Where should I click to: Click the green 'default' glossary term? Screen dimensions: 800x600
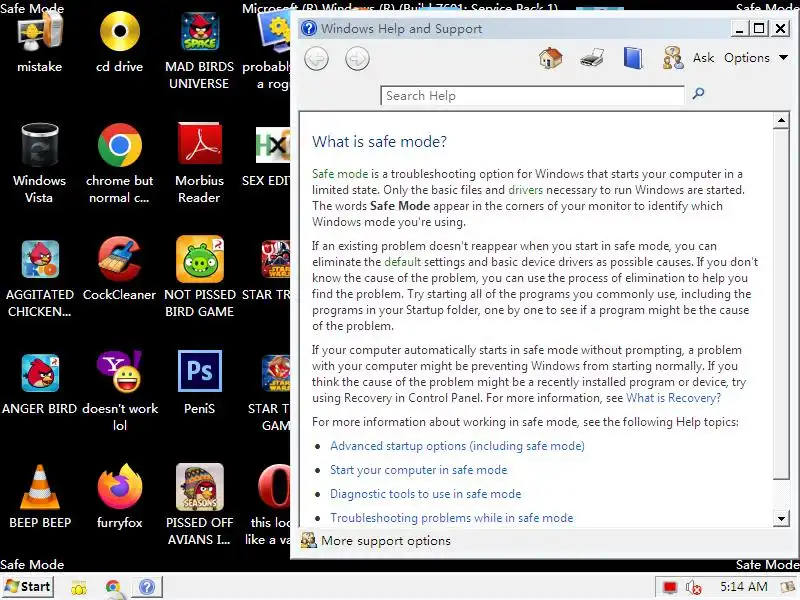click(403, 262)
